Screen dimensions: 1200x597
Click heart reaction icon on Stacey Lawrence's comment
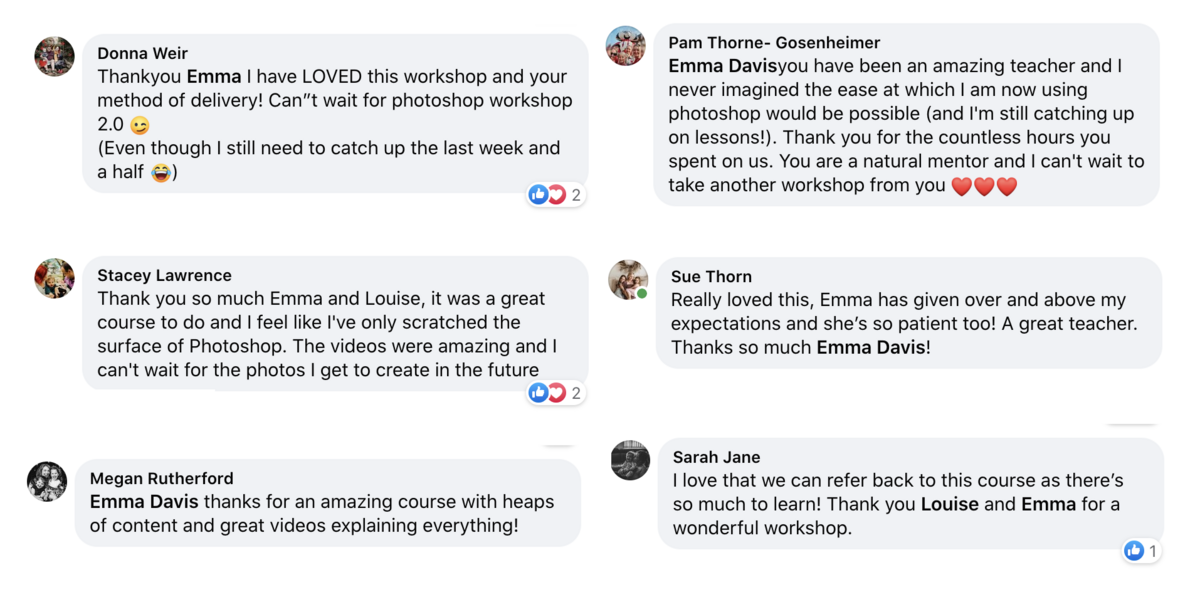[x=556, y=393]
